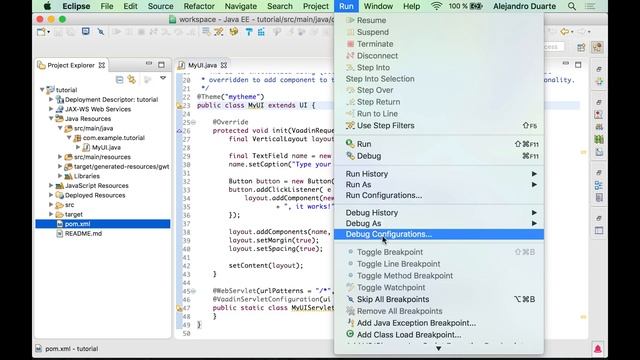Click the monitor-shaped icon in the main toolbar
Screen dimensions: 640x360
[85, 31]
